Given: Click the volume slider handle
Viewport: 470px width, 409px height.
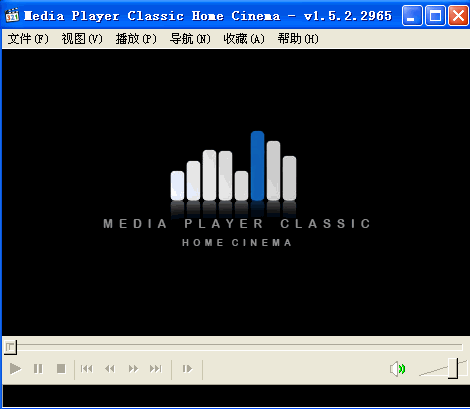Looking at the screenshot, I should coord(453,368).
